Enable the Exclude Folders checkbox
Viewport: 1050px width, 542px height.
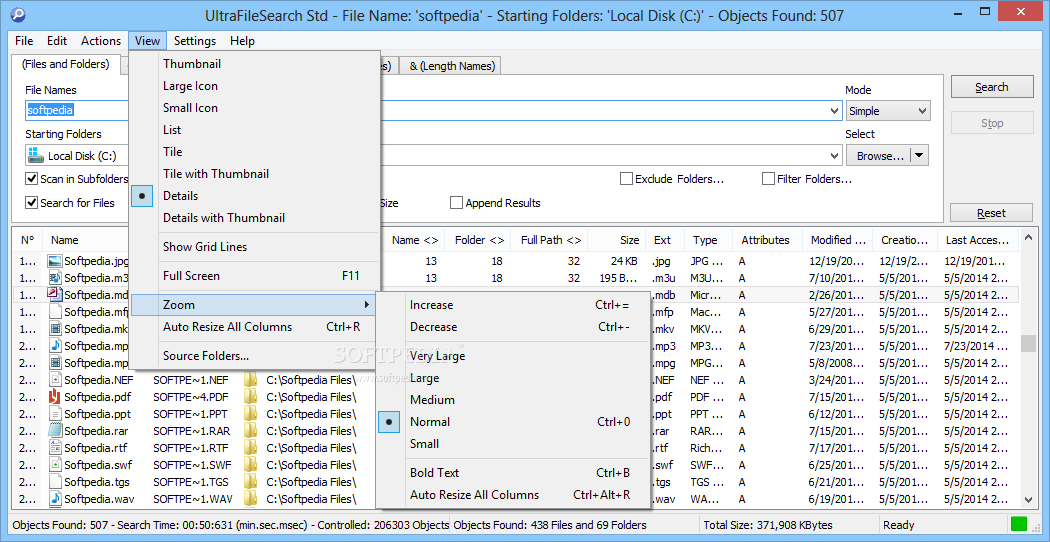tap(626, 179)
